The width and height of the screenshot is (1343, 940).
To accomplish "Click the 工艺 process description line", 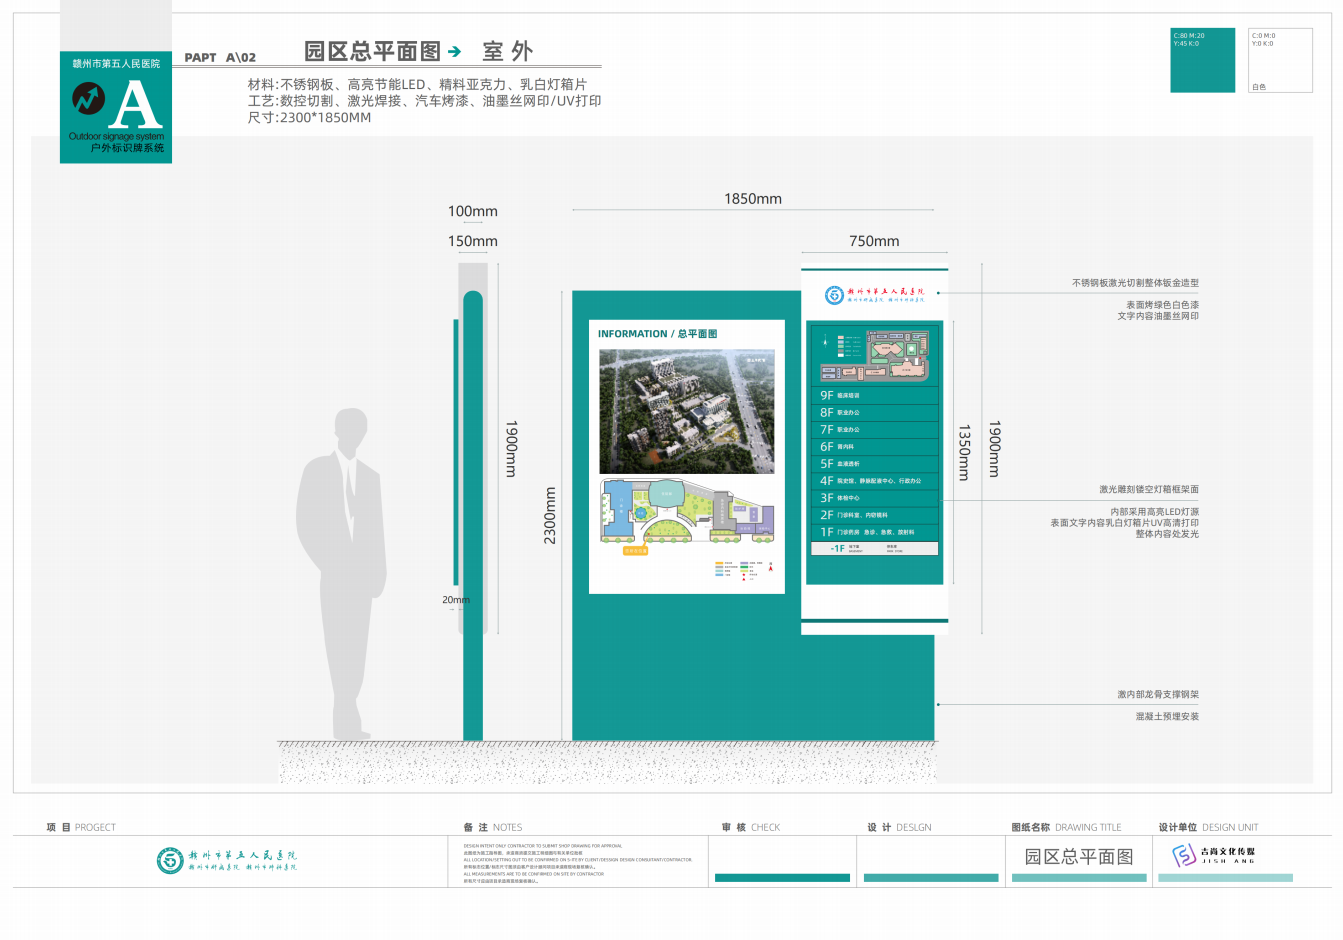I will pos(424,101).
